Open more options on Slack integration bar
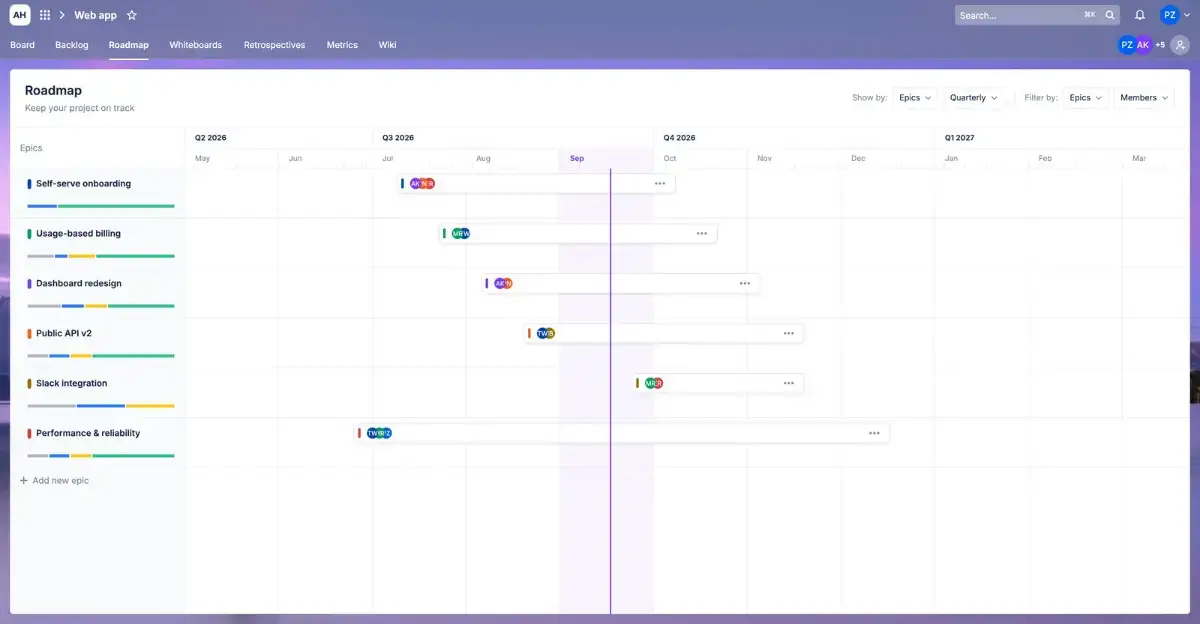This screenshot has width=1200, height=624. tap(789, 383)
